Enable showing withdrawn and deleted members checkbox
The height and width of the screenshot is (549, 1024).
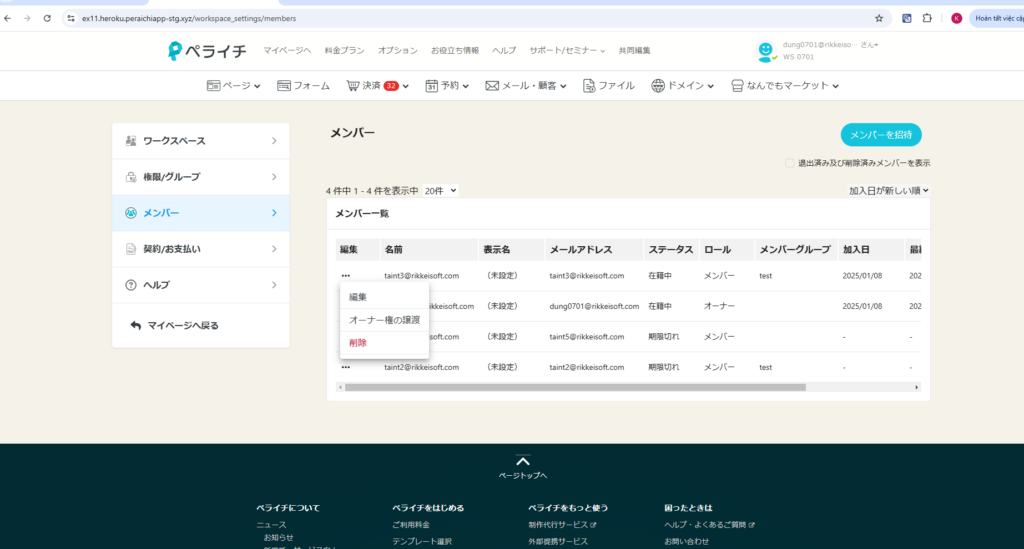click(x=790, y=163)
